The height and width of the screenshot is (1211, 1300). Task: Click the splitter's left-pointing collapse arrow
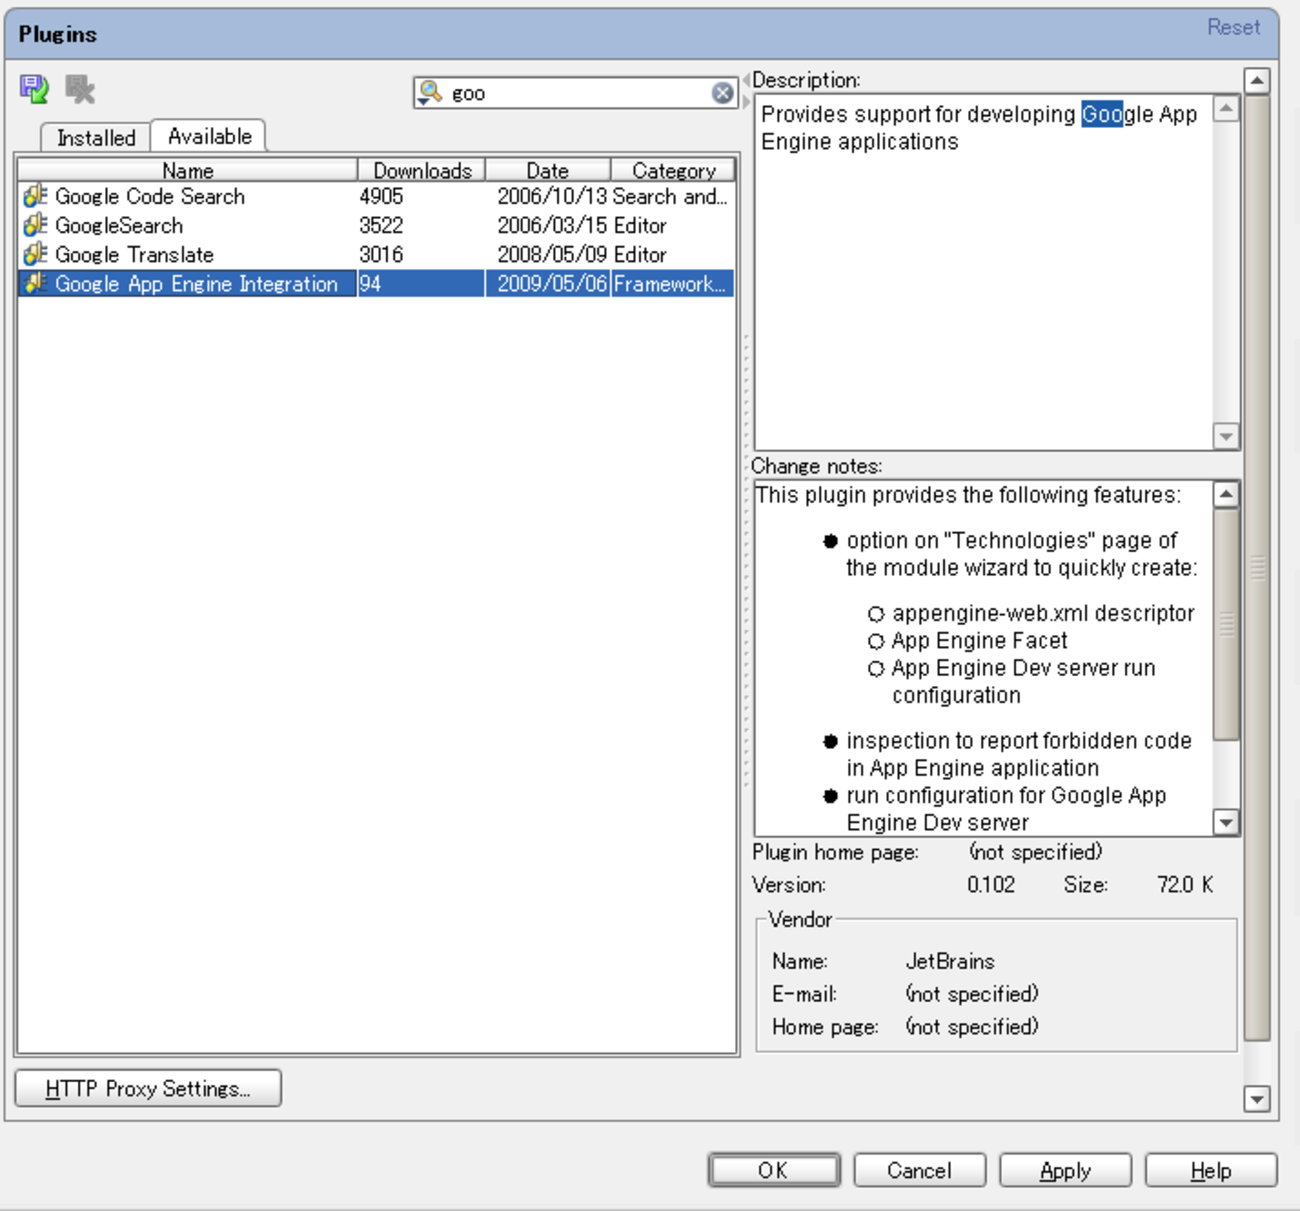point(746,81)
